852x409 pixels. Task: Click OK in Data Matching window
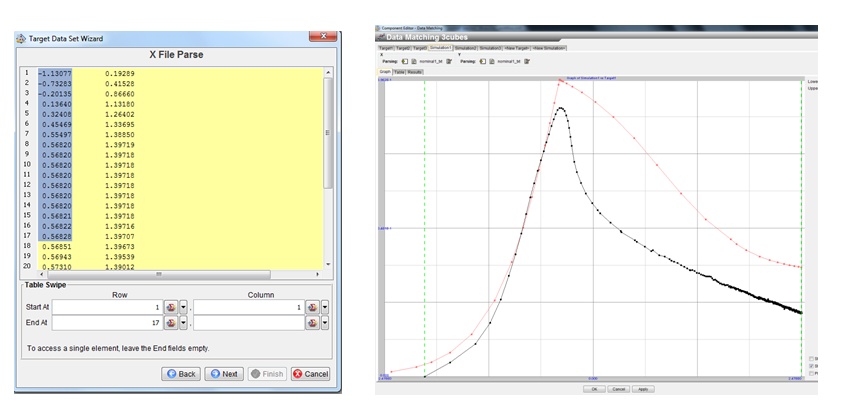click(594, 389)
